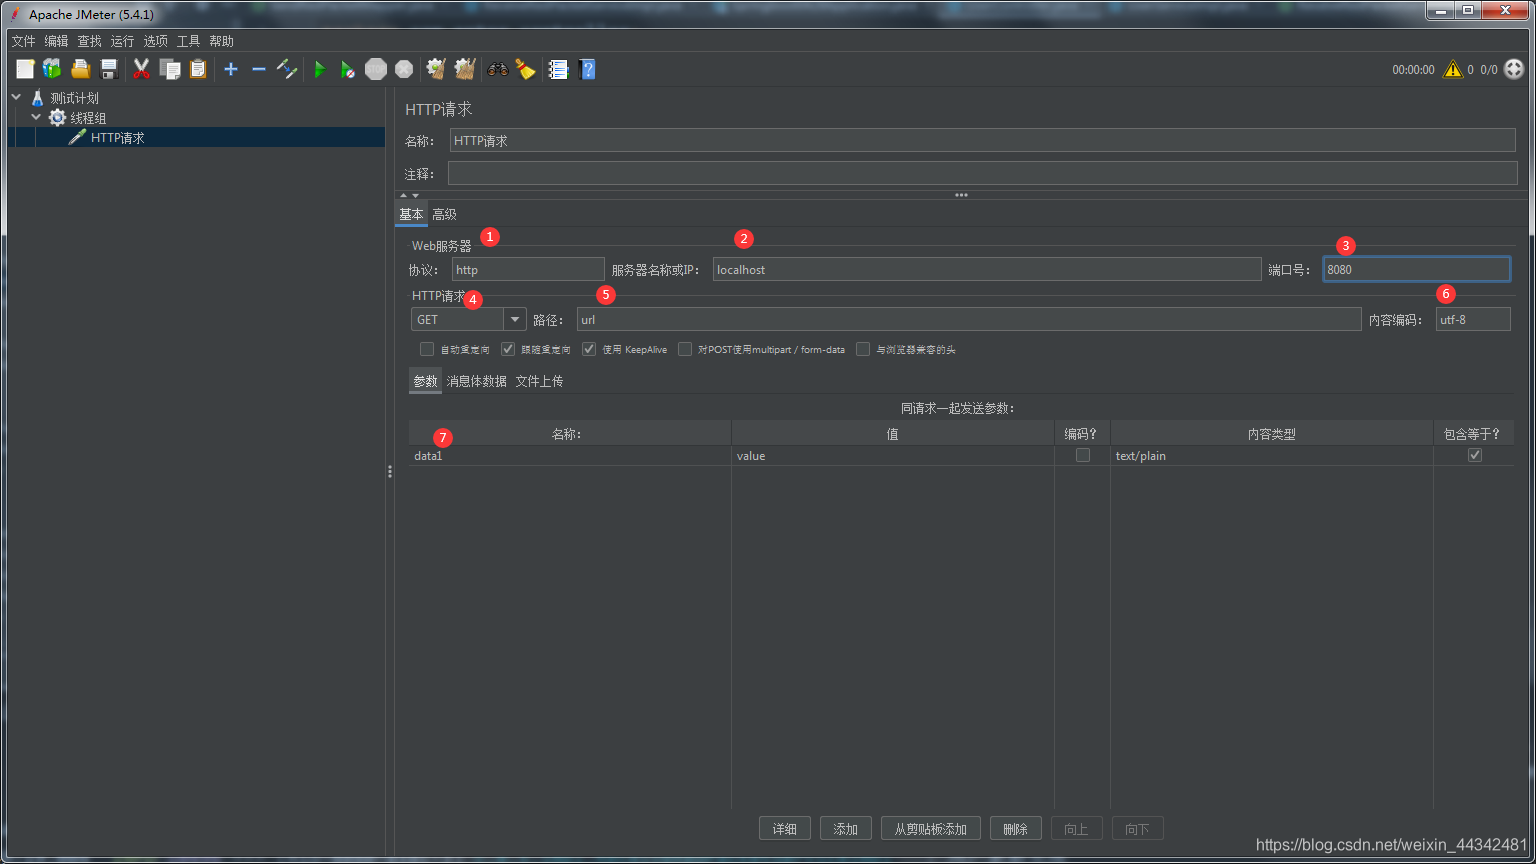Open the 选项 menu
This screenshot has width=1536, height=864.
(156, 41)
